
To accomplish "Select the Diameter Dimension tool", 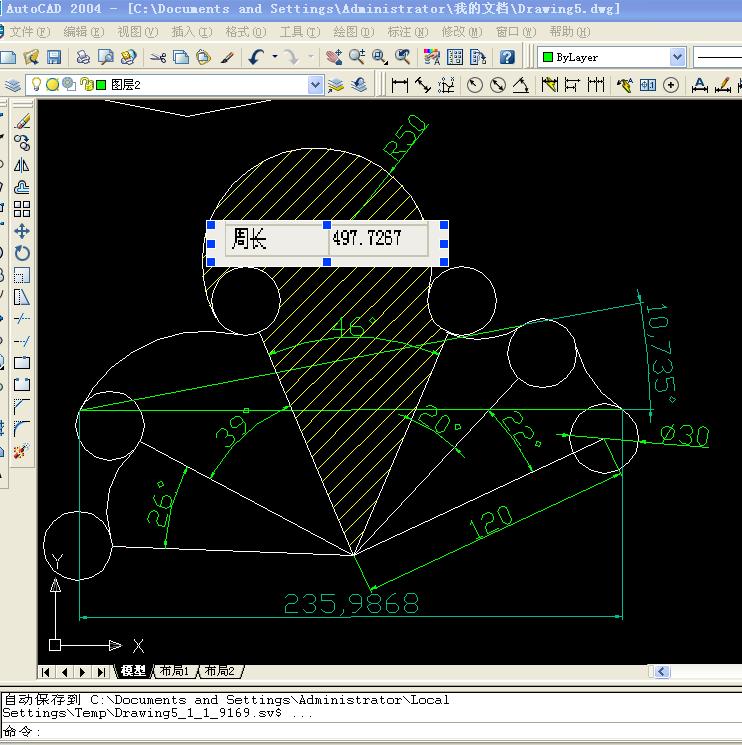I will pos(497,86).
